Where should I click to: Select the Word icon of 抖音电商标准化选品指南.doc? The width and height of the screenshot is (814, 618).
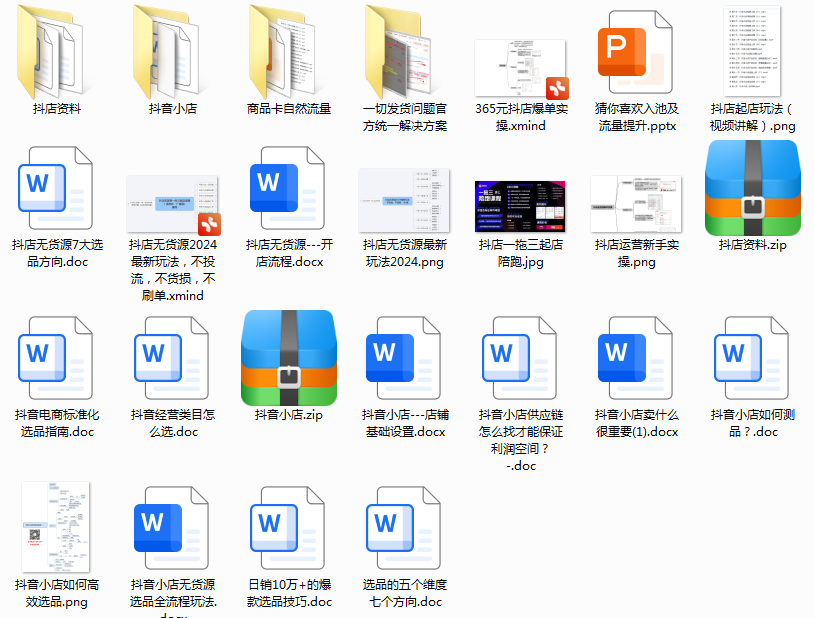(x=56, y=358)
